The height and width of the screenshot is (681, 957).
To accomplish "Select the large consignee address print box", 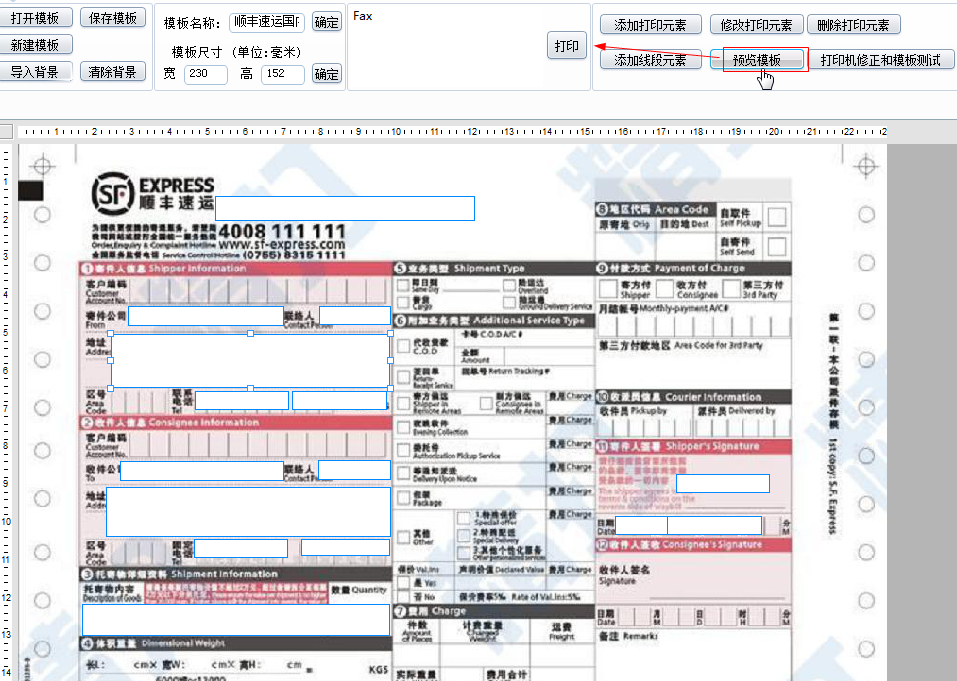I will pos(248,511).
